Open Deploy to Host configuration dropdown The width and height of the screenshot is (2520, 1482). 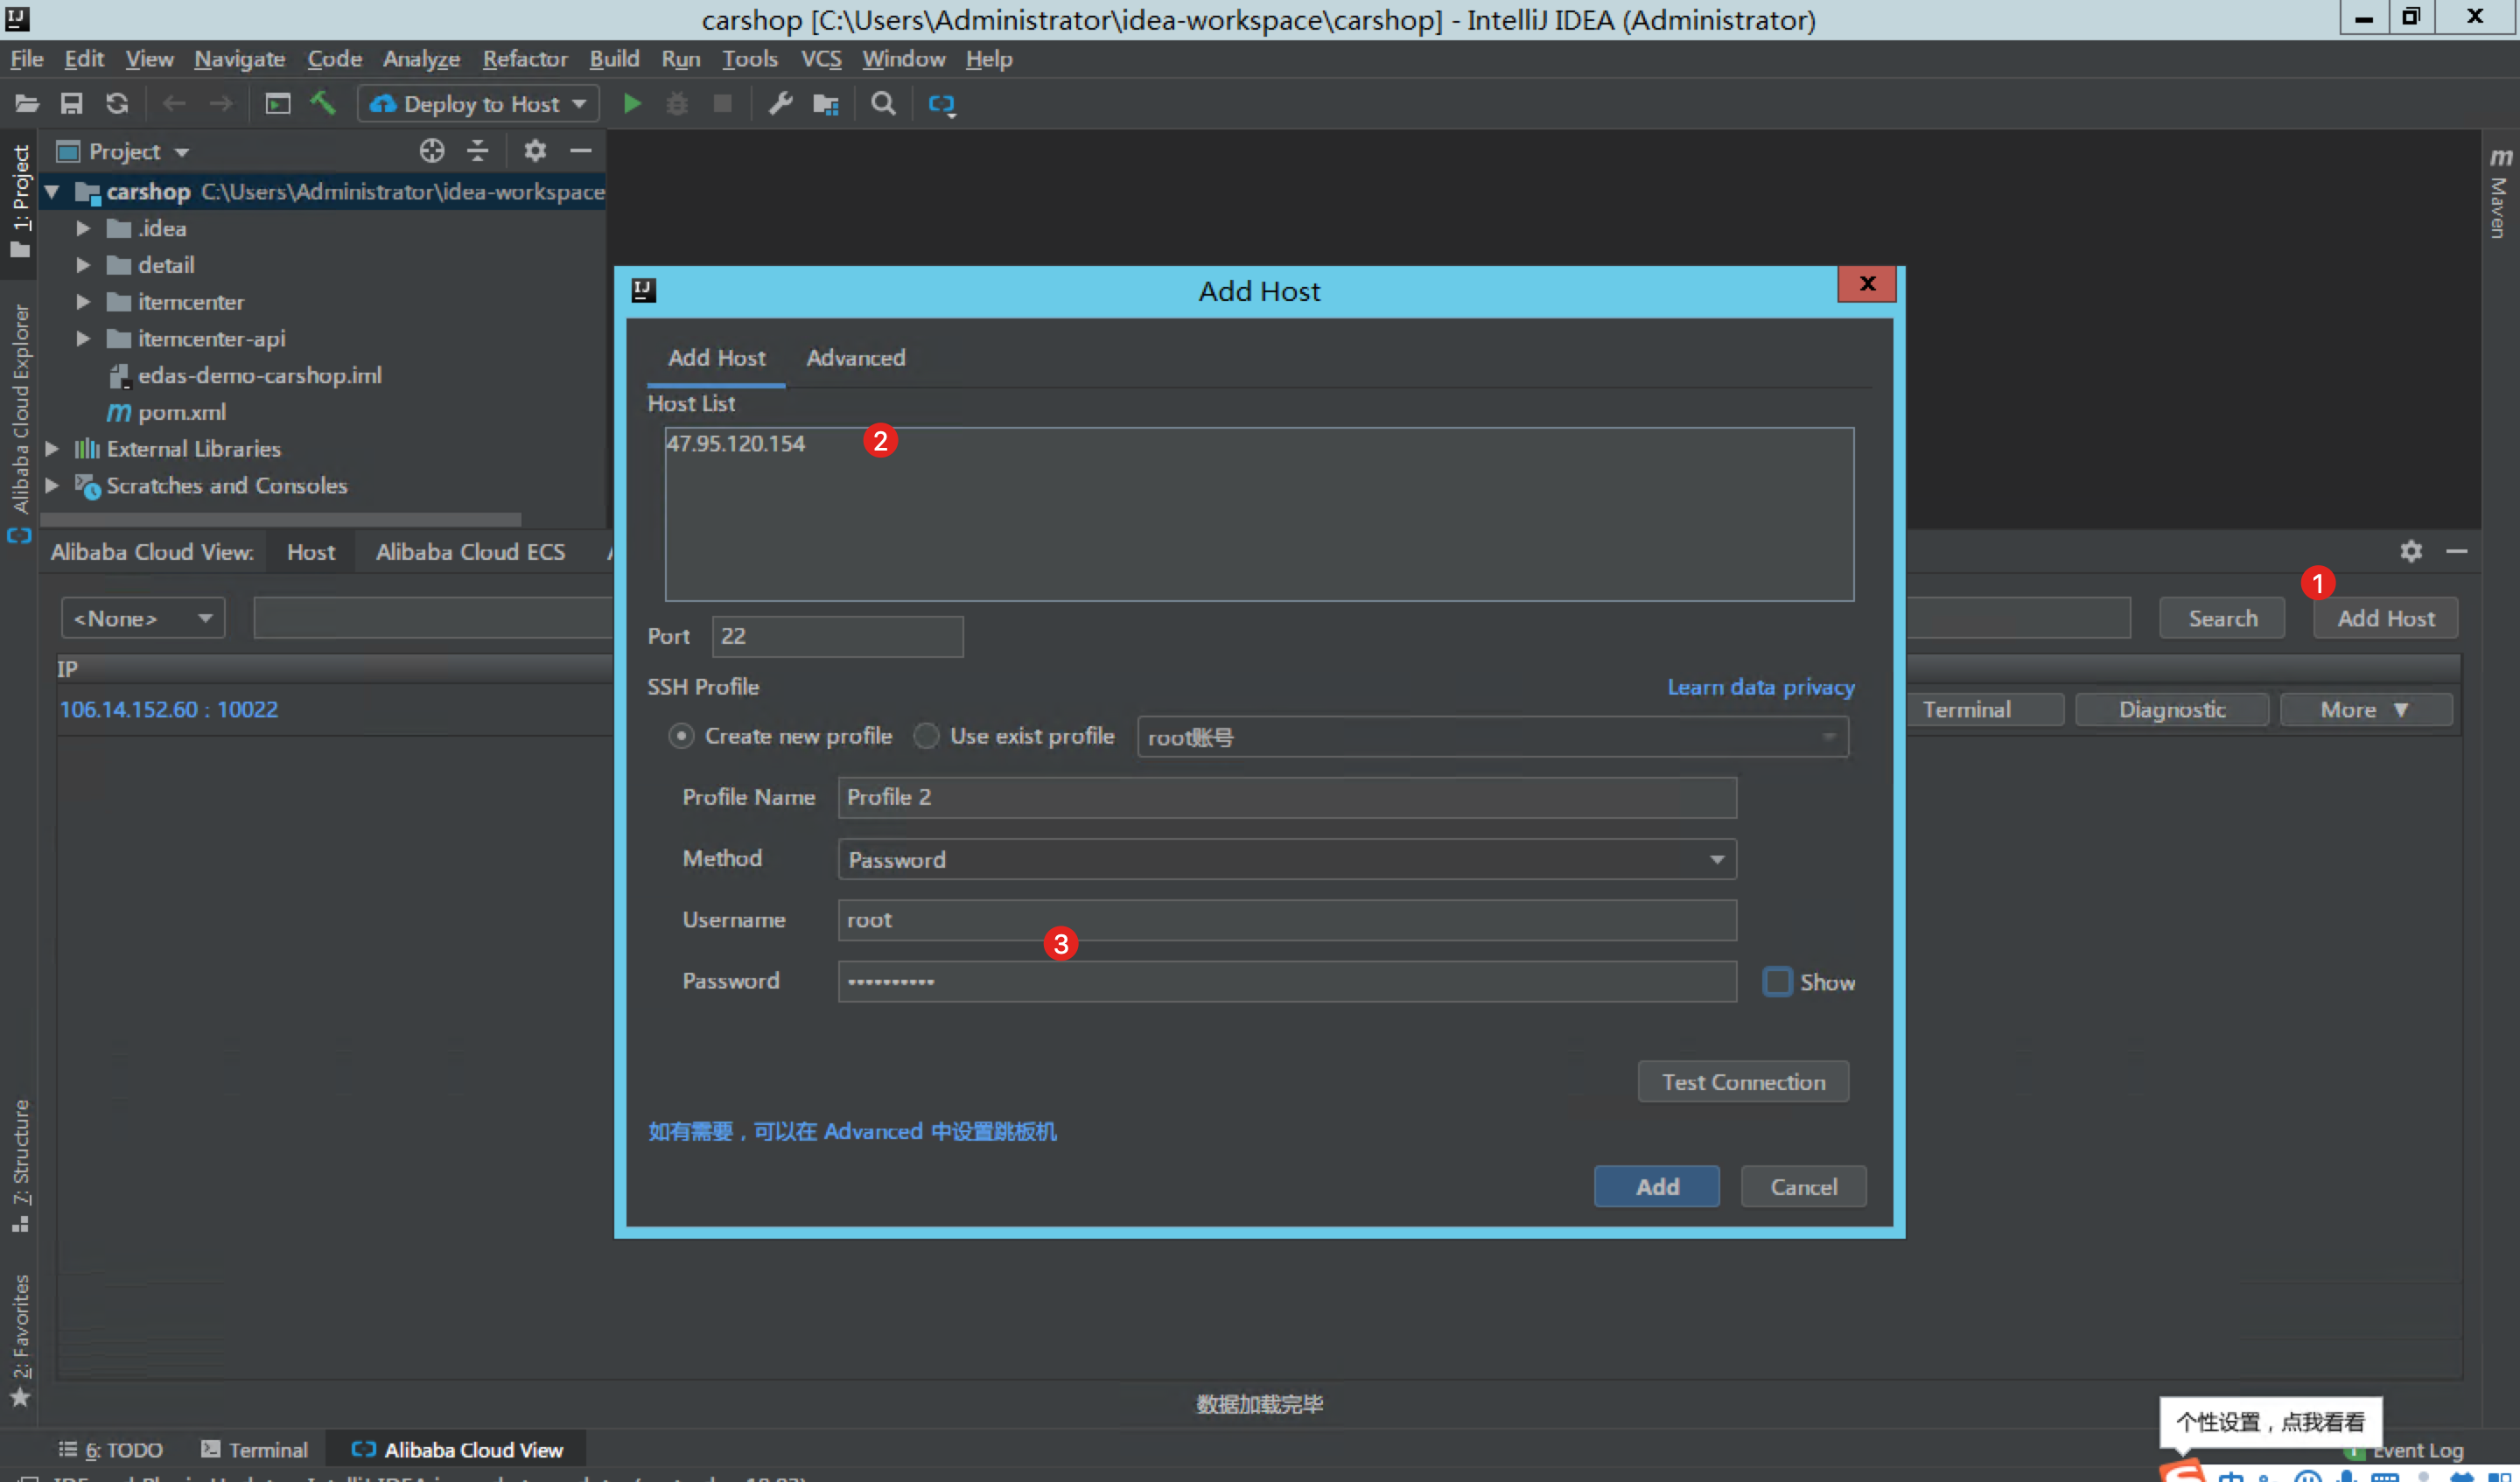click(478, 104)
